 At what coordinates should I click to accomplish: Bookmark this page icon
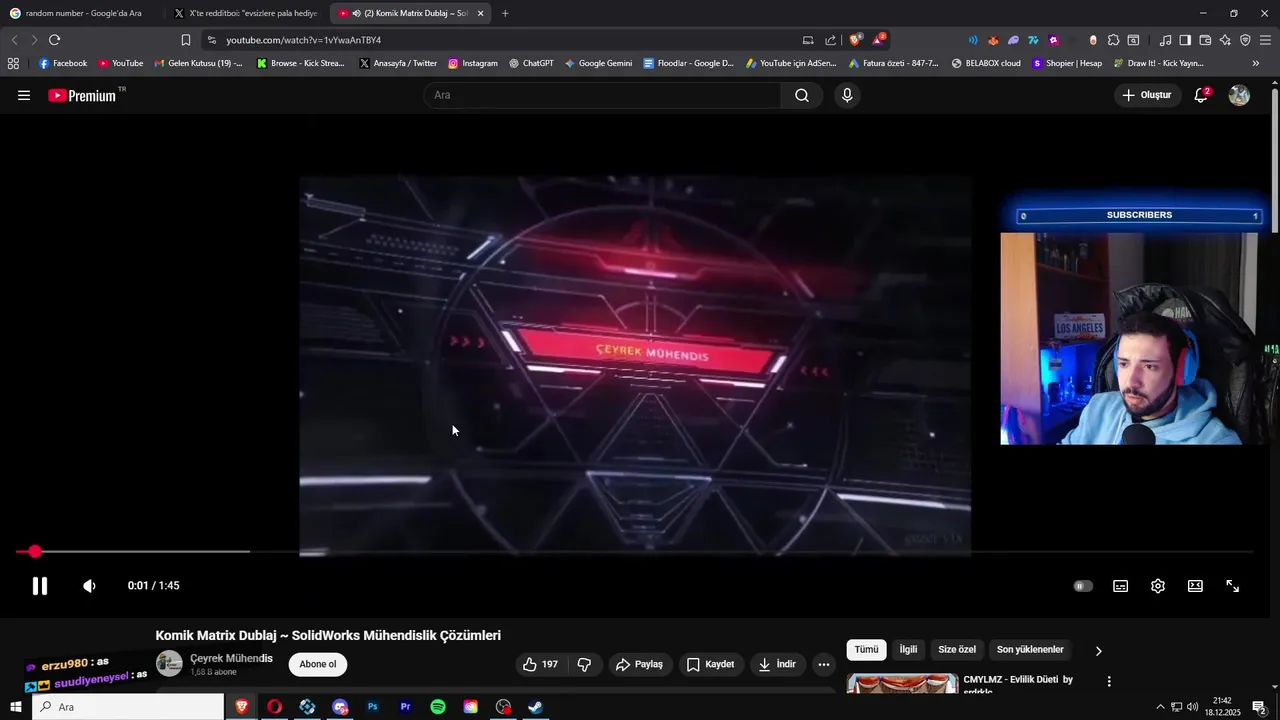point(185,40)
